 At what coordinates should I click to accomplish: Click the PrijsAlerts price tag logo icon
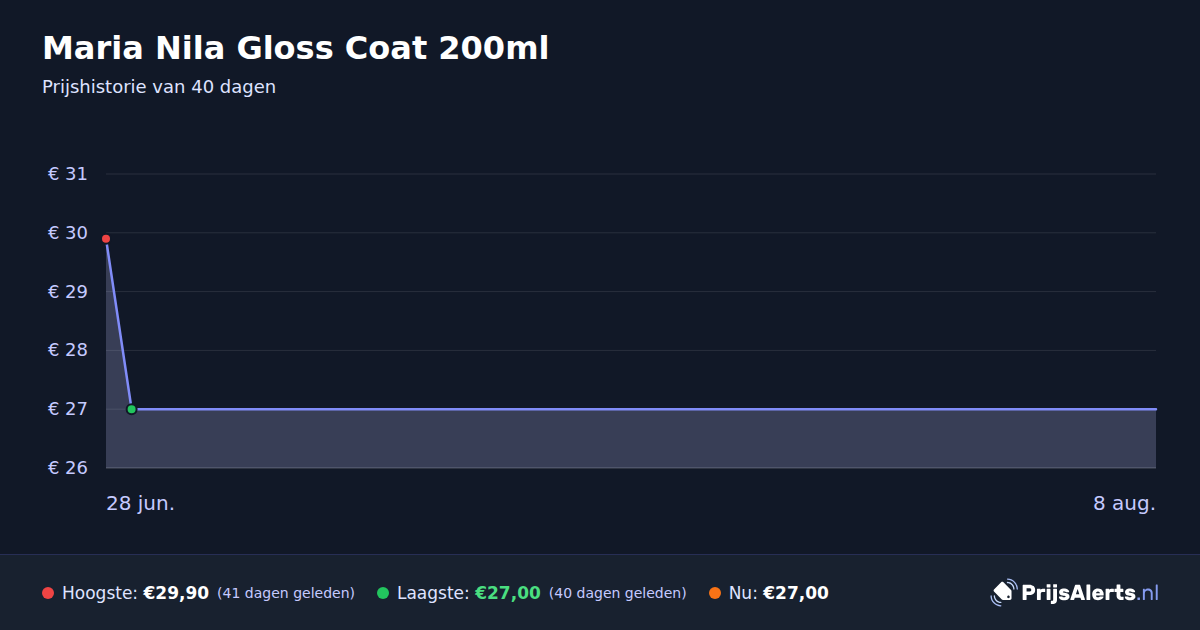pyautogui.click(x=1003, y=593)
